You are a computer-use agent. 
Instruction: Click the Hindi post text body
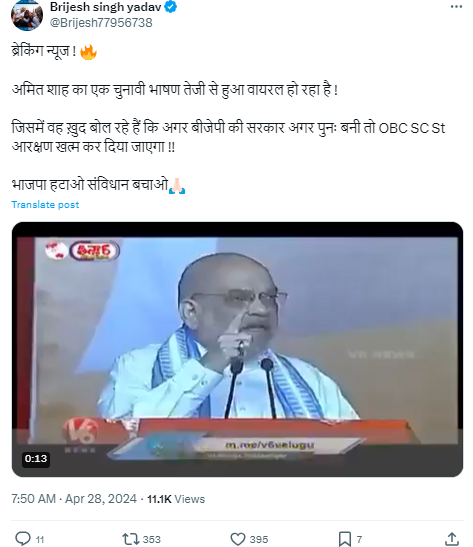click(228, 118)
